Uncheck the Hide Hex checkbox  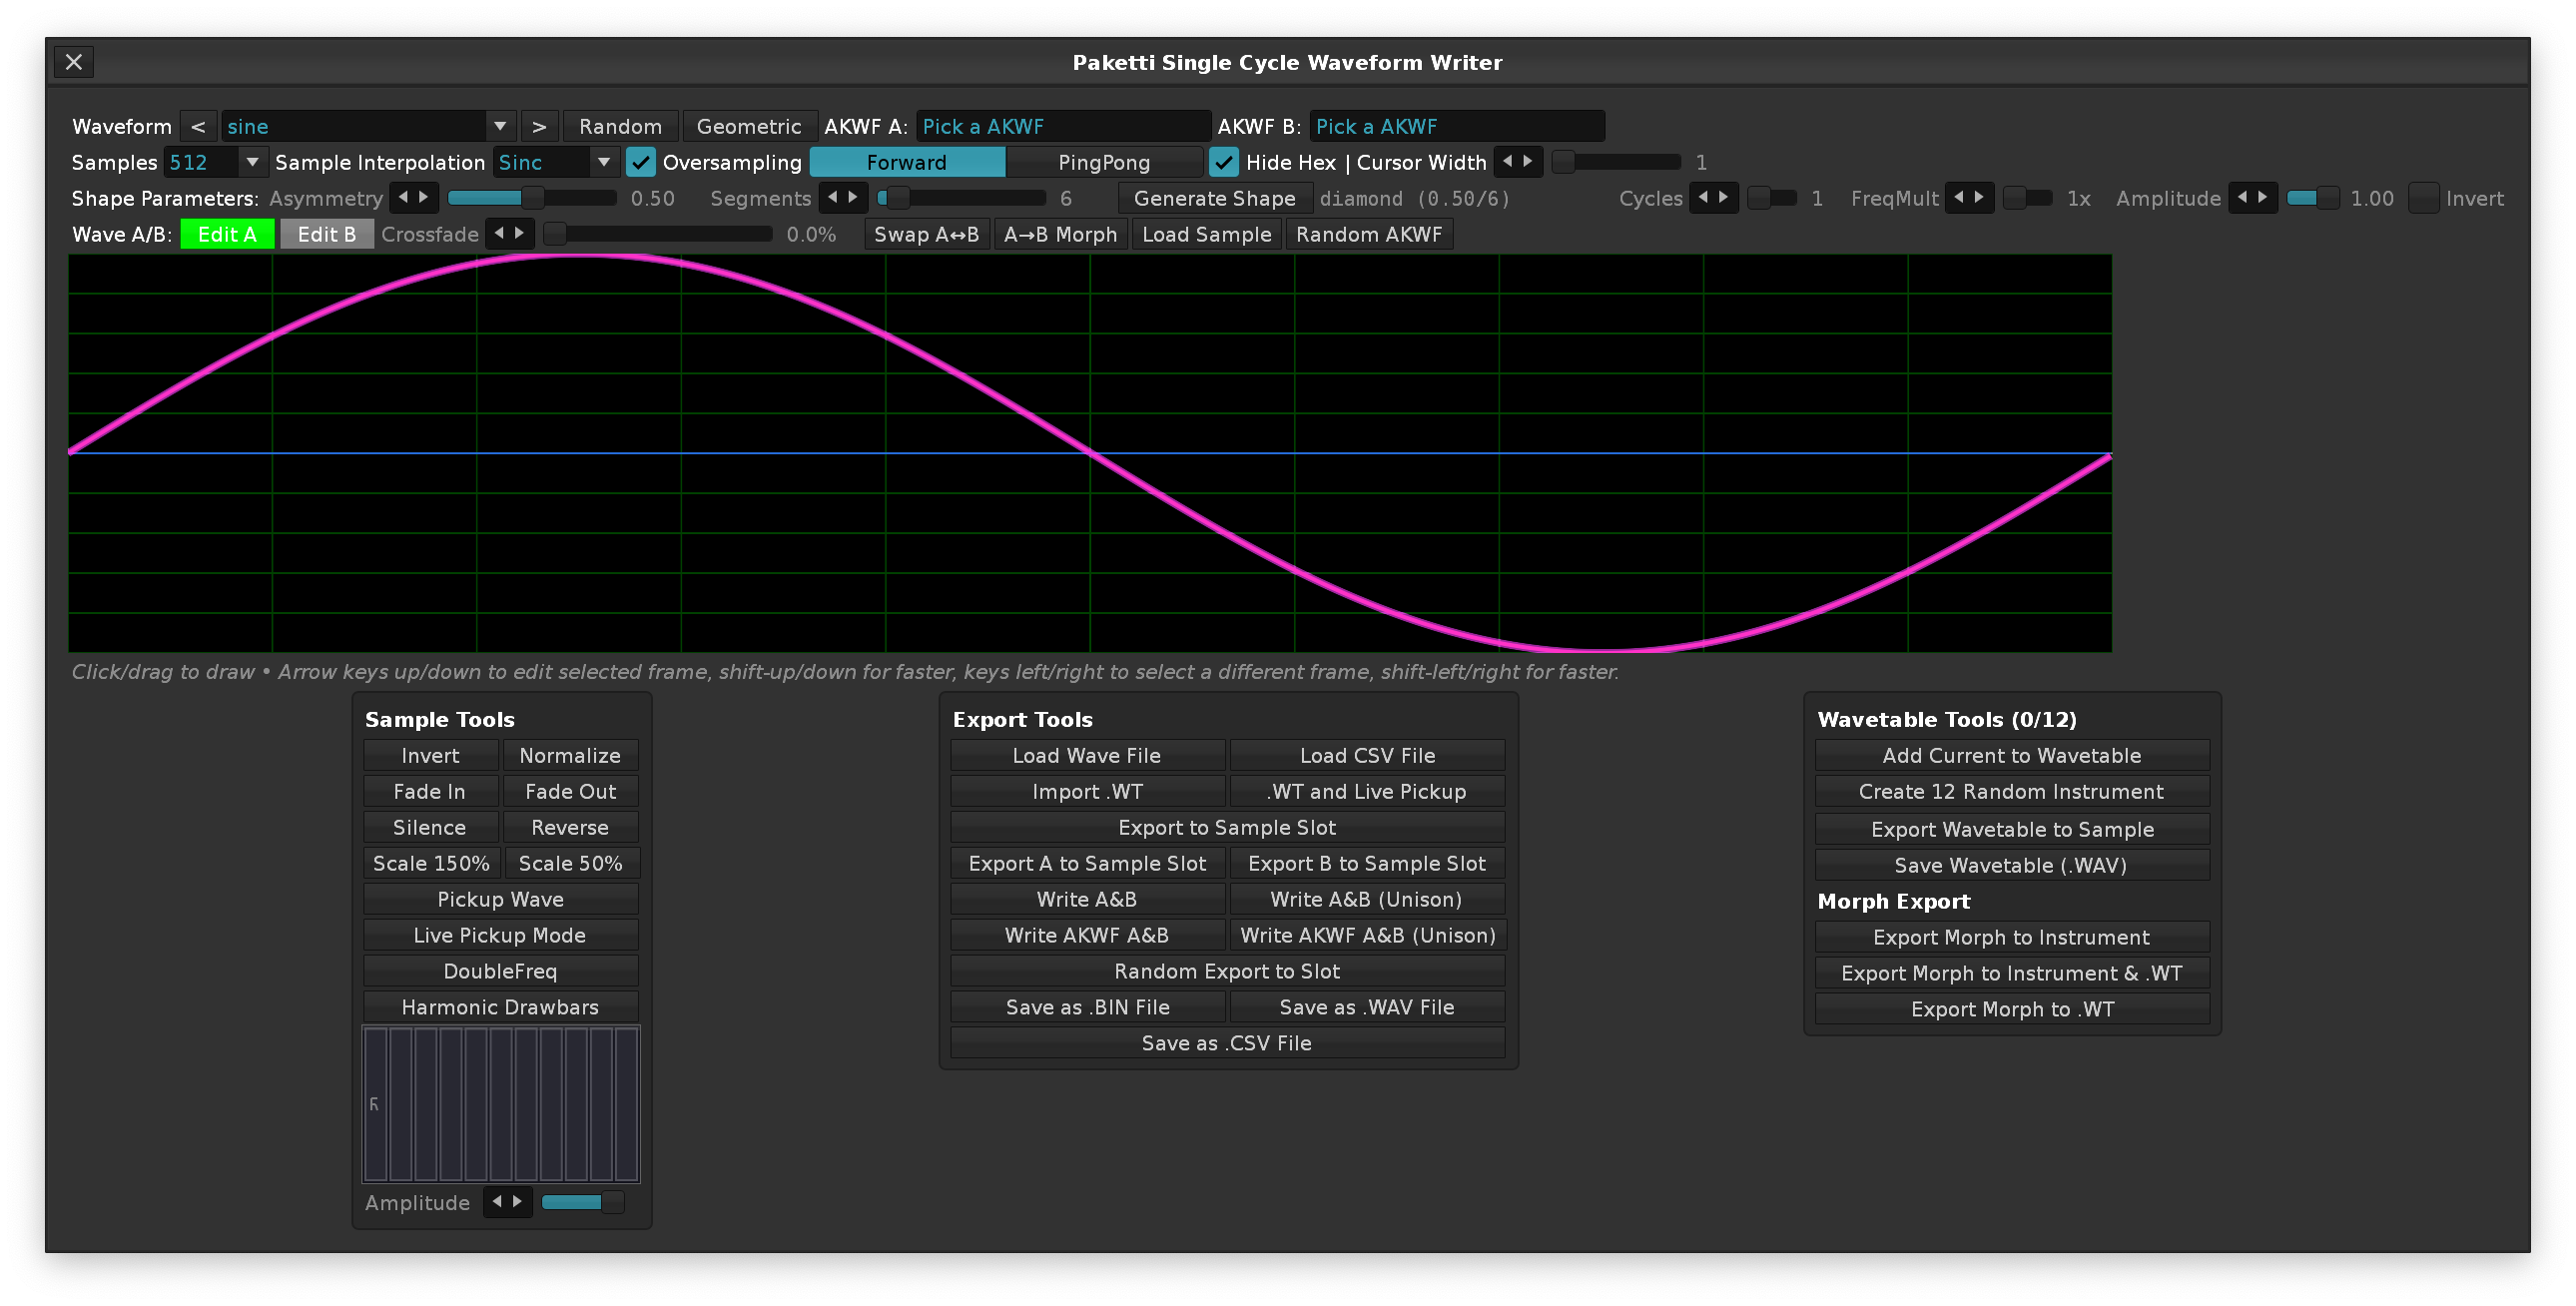click(x=1223, y=162)
